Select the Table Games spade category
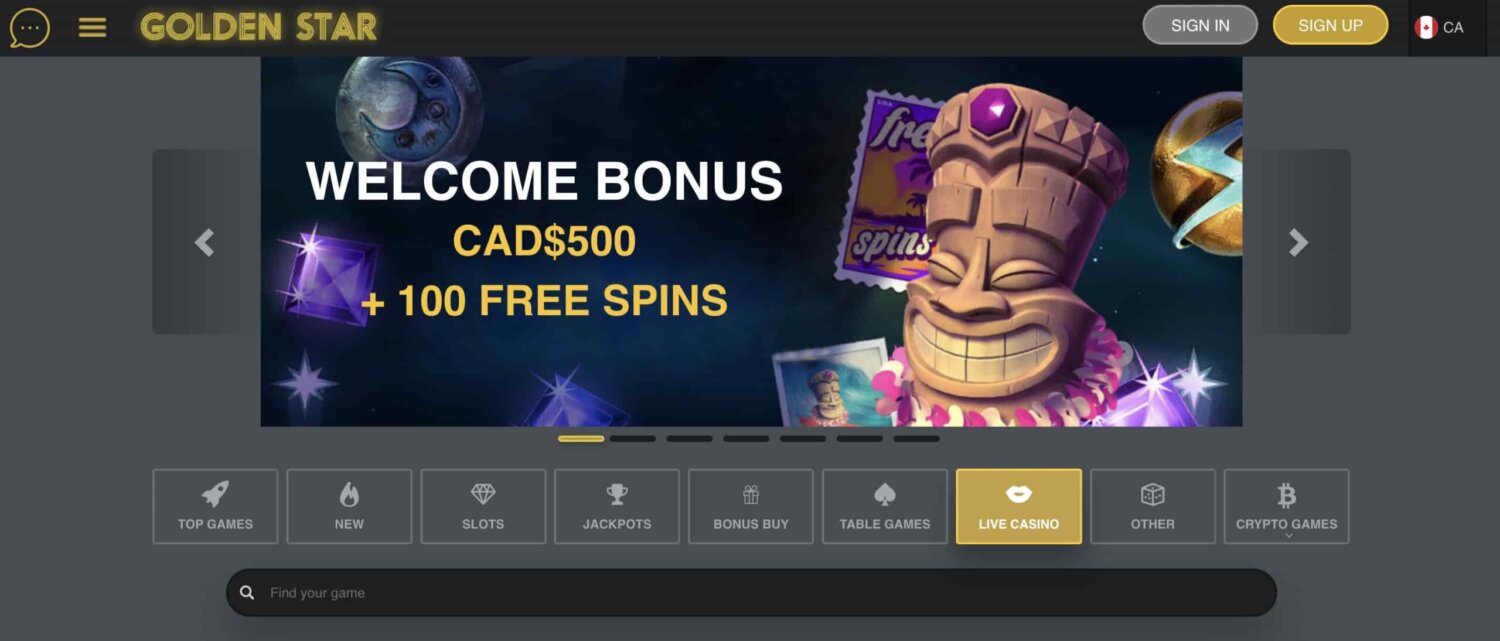The height and width of the screenshot is (641, 1500). (885, 506)
